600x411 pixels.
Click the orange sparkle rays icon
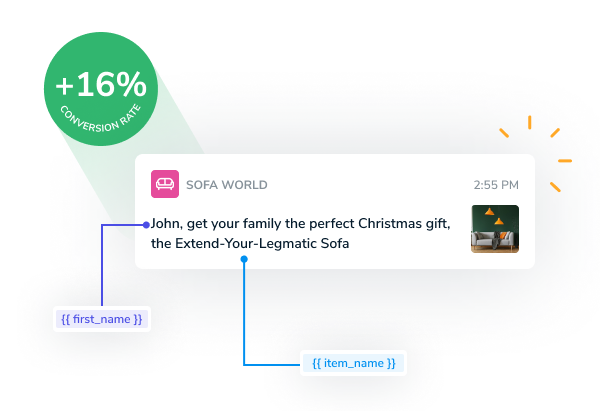536,153
